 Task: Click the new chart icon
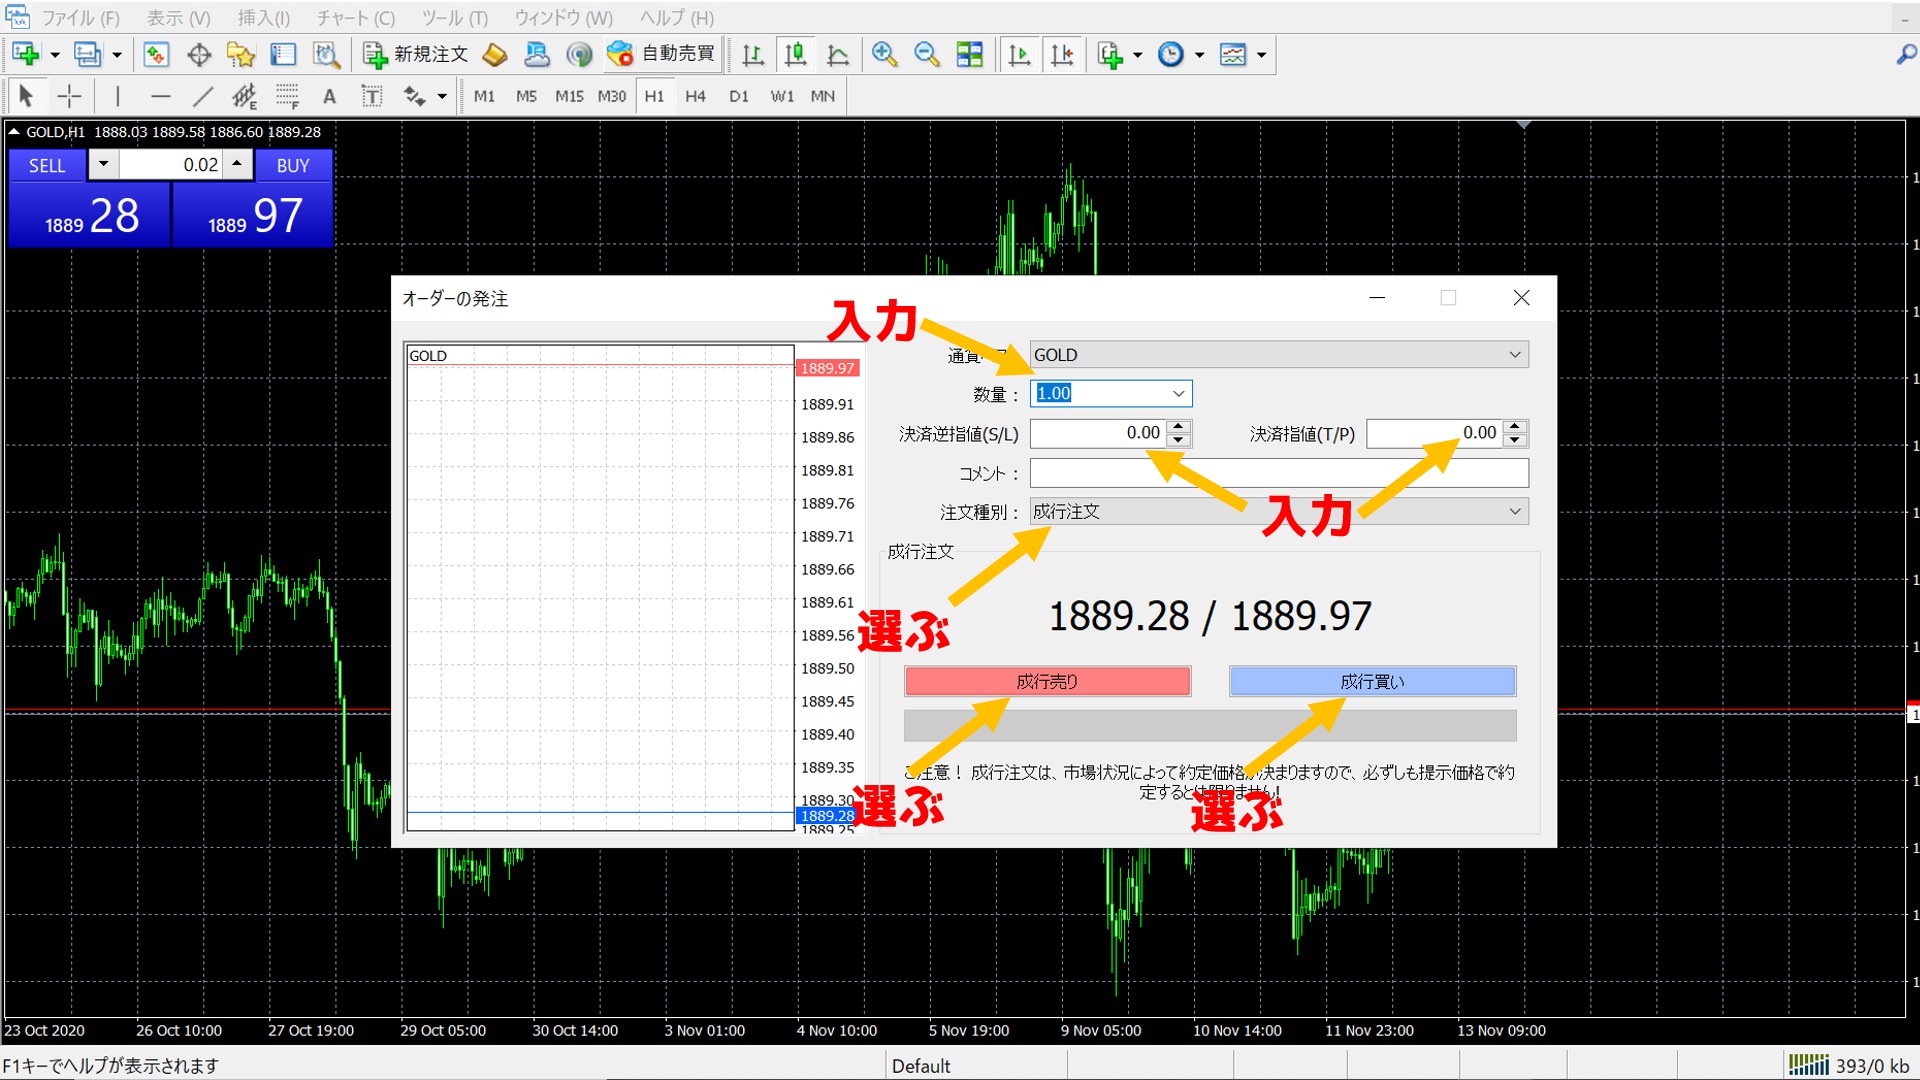pos(26,54)
